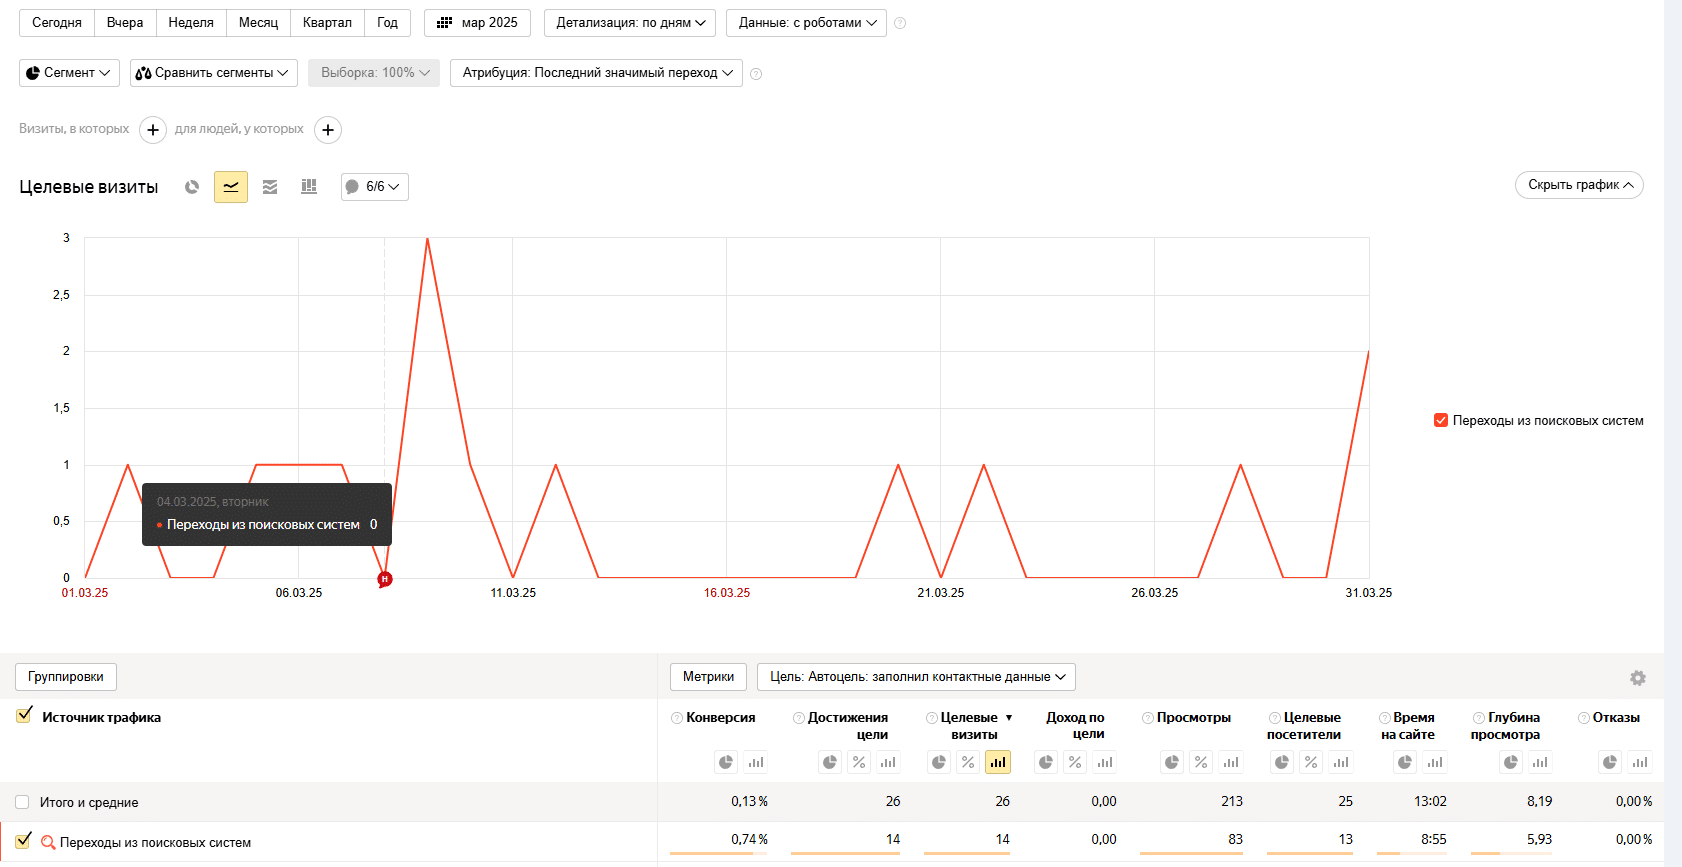This screenshot has width=1682, height=867.
Task: Click bar chart icon under Глубина просмотра
Action: (1540, 762)
